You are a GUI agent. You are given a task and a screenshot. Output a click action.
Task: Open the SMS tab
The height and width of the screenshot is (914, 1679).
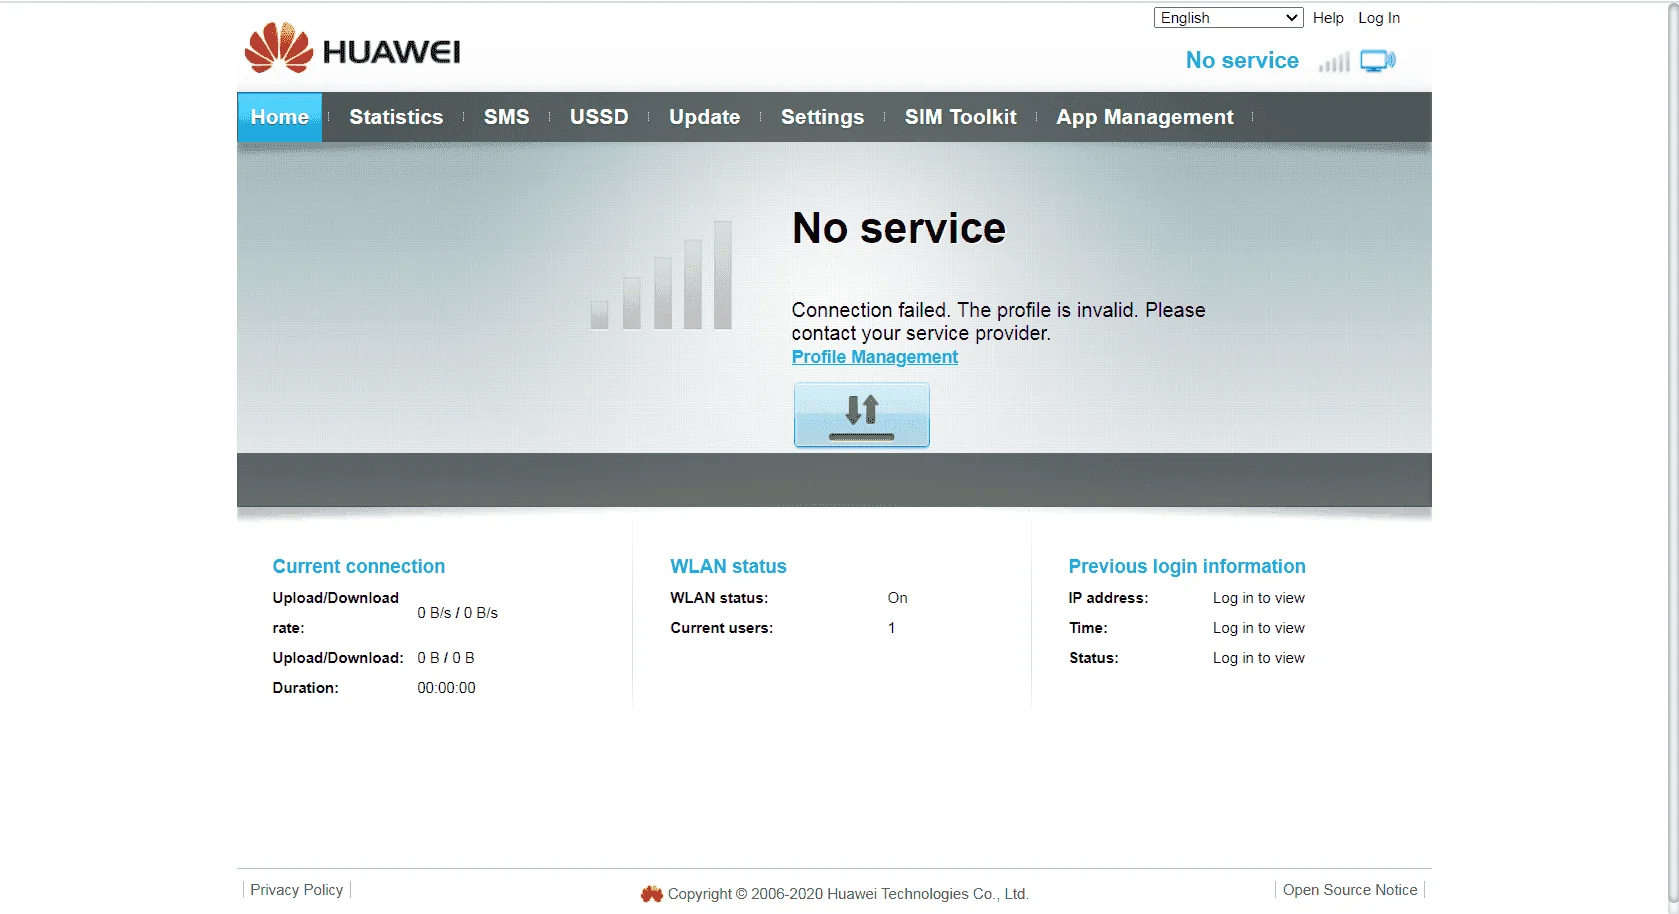507,117
